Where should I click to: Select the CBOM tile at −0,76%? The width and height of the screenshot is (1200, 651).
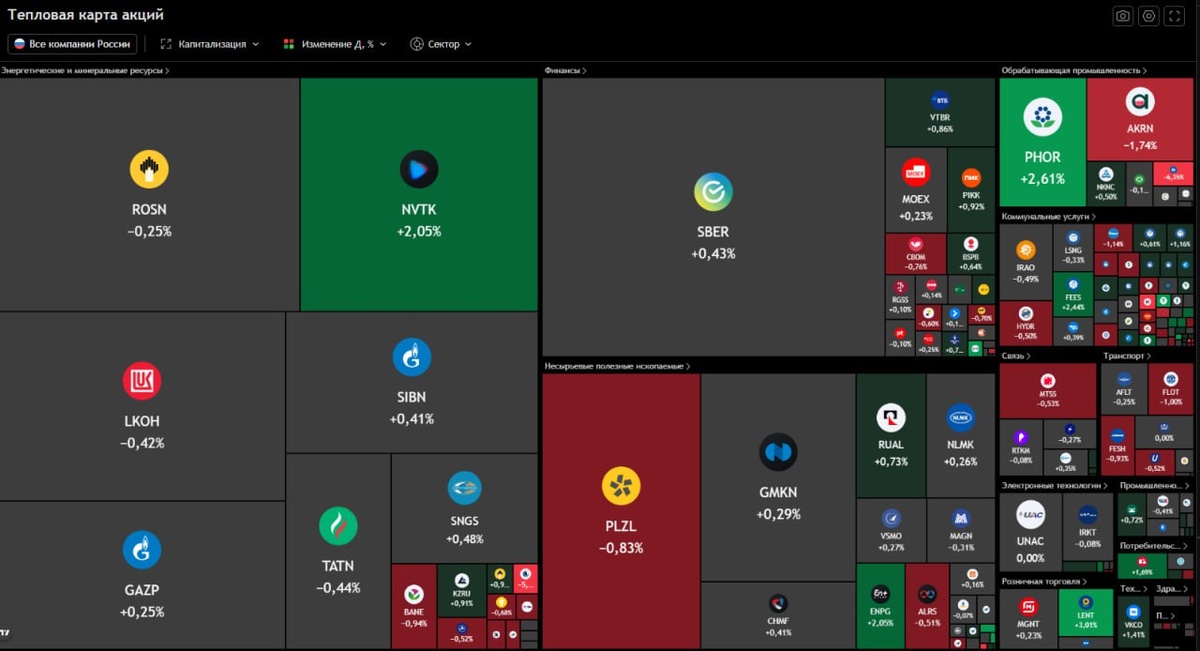coord(915,254)
